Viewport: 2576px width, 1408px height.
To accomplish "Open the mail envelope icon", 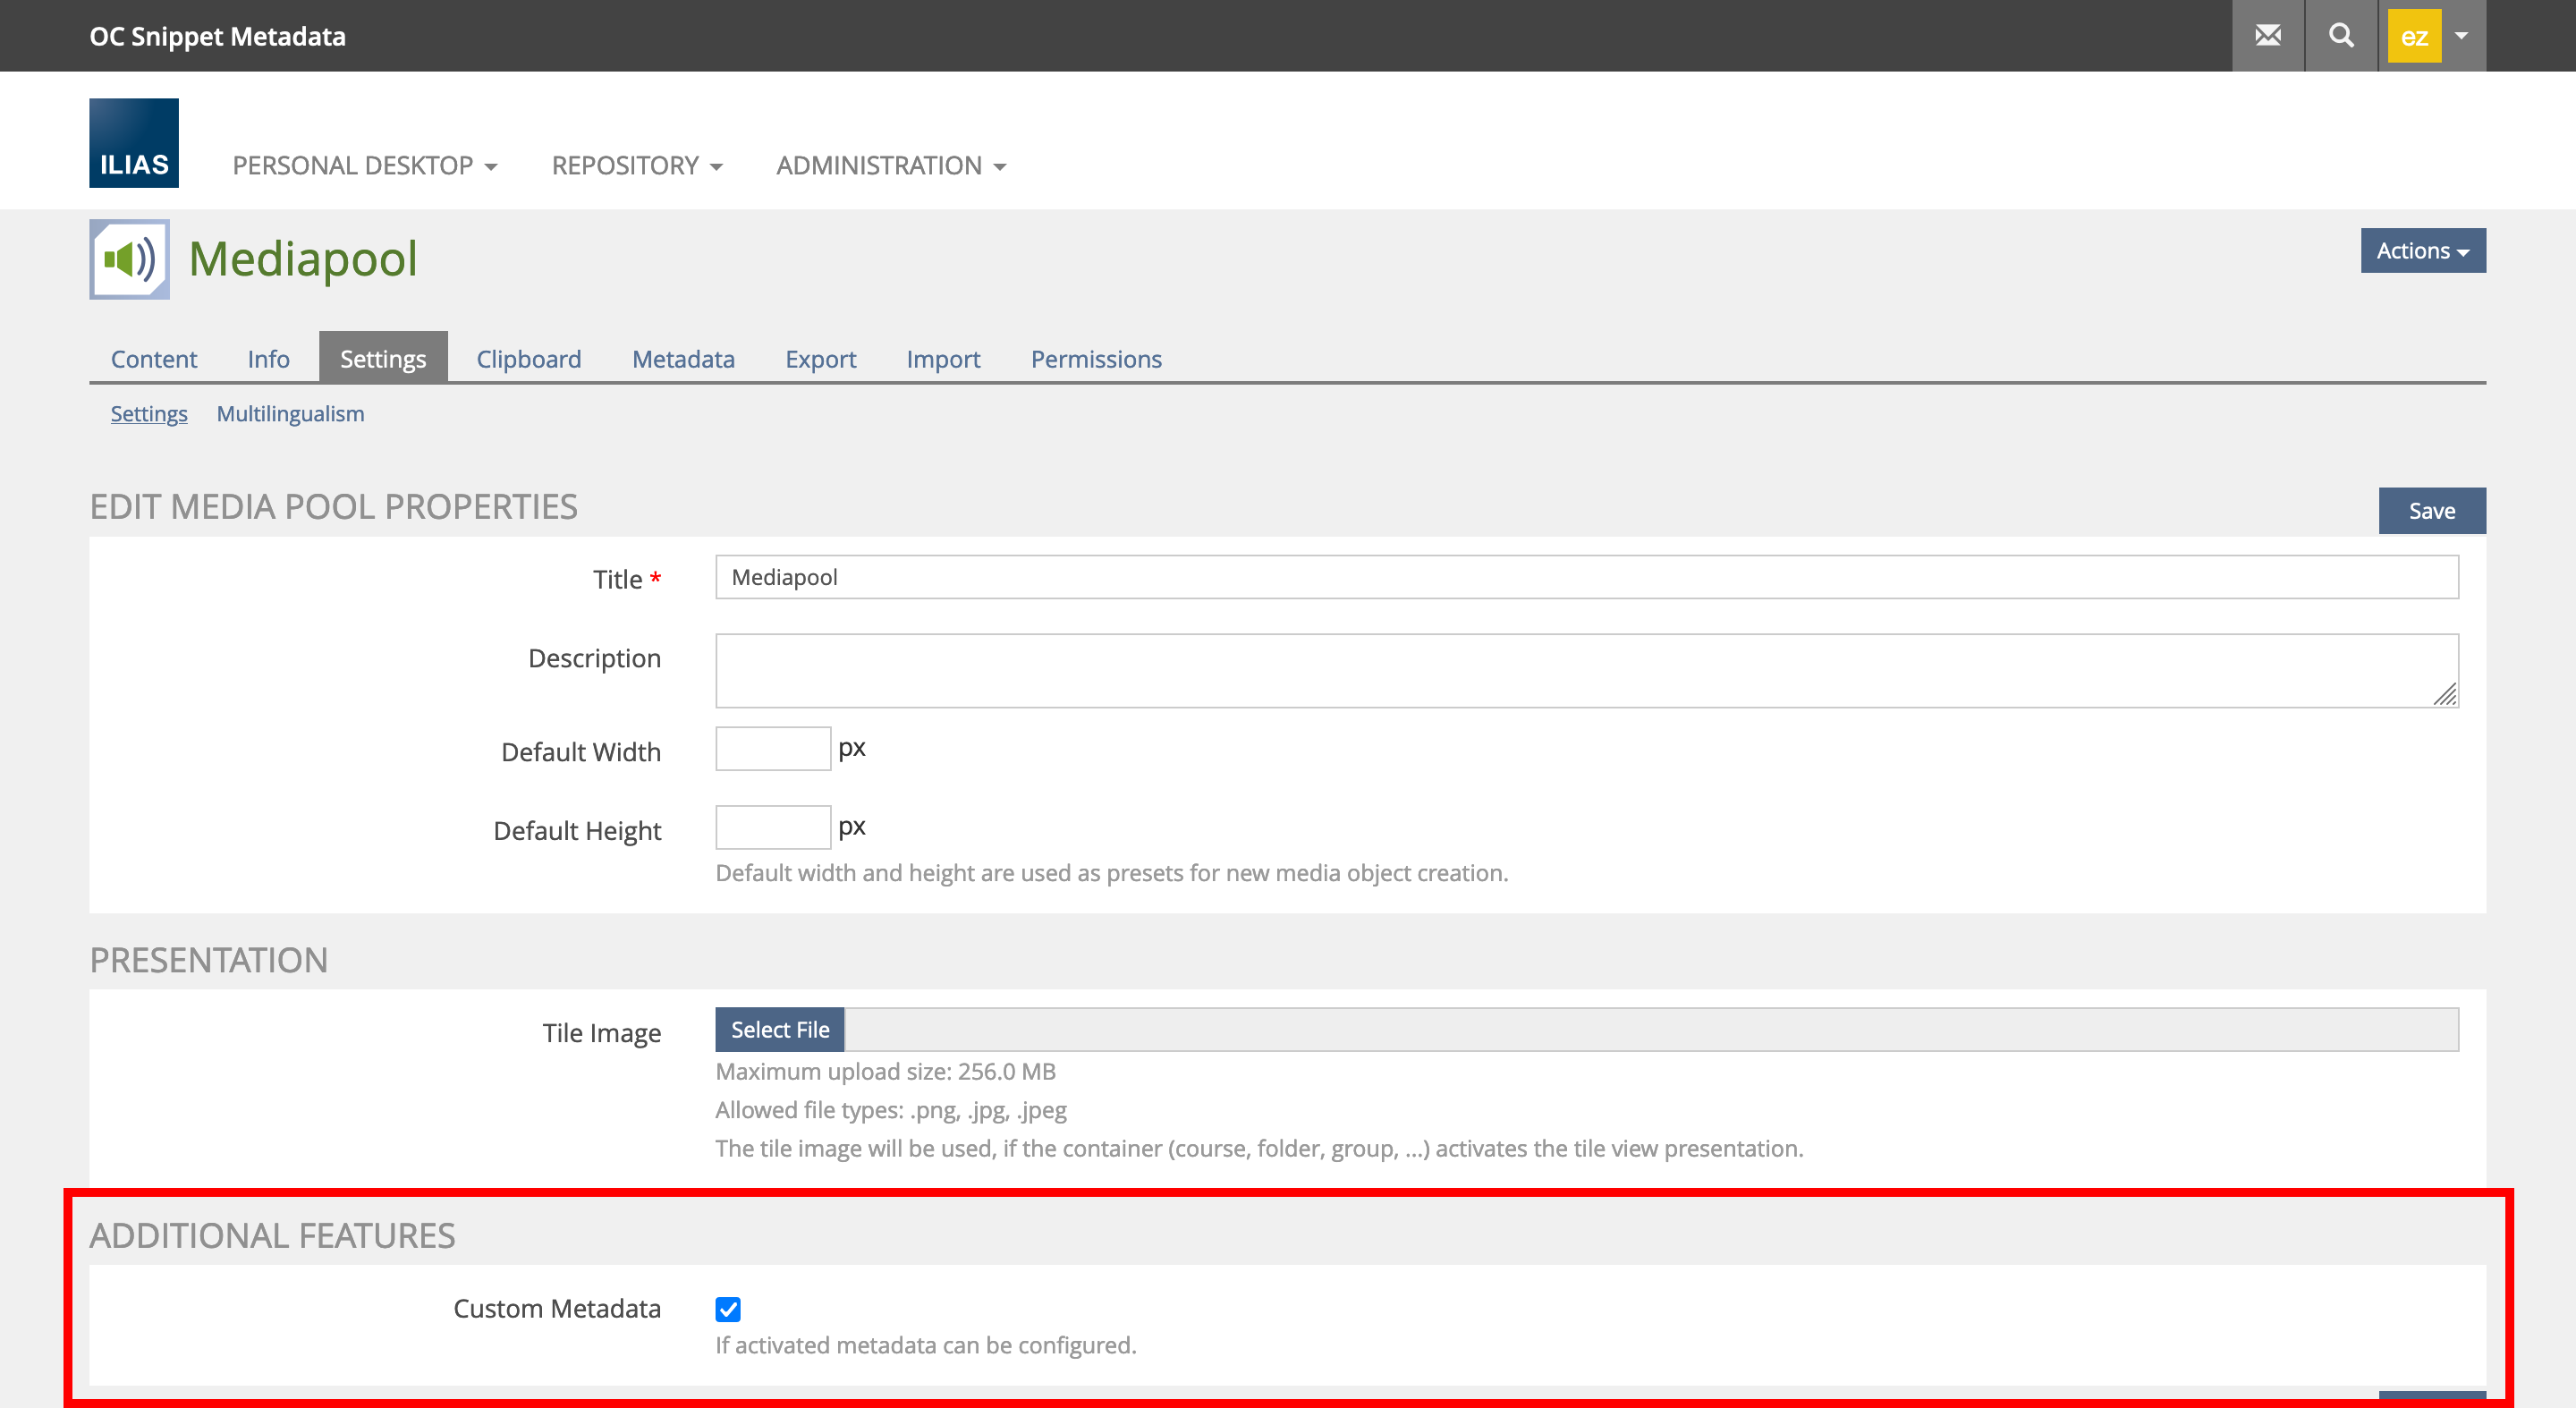I will pos(2267,36).
